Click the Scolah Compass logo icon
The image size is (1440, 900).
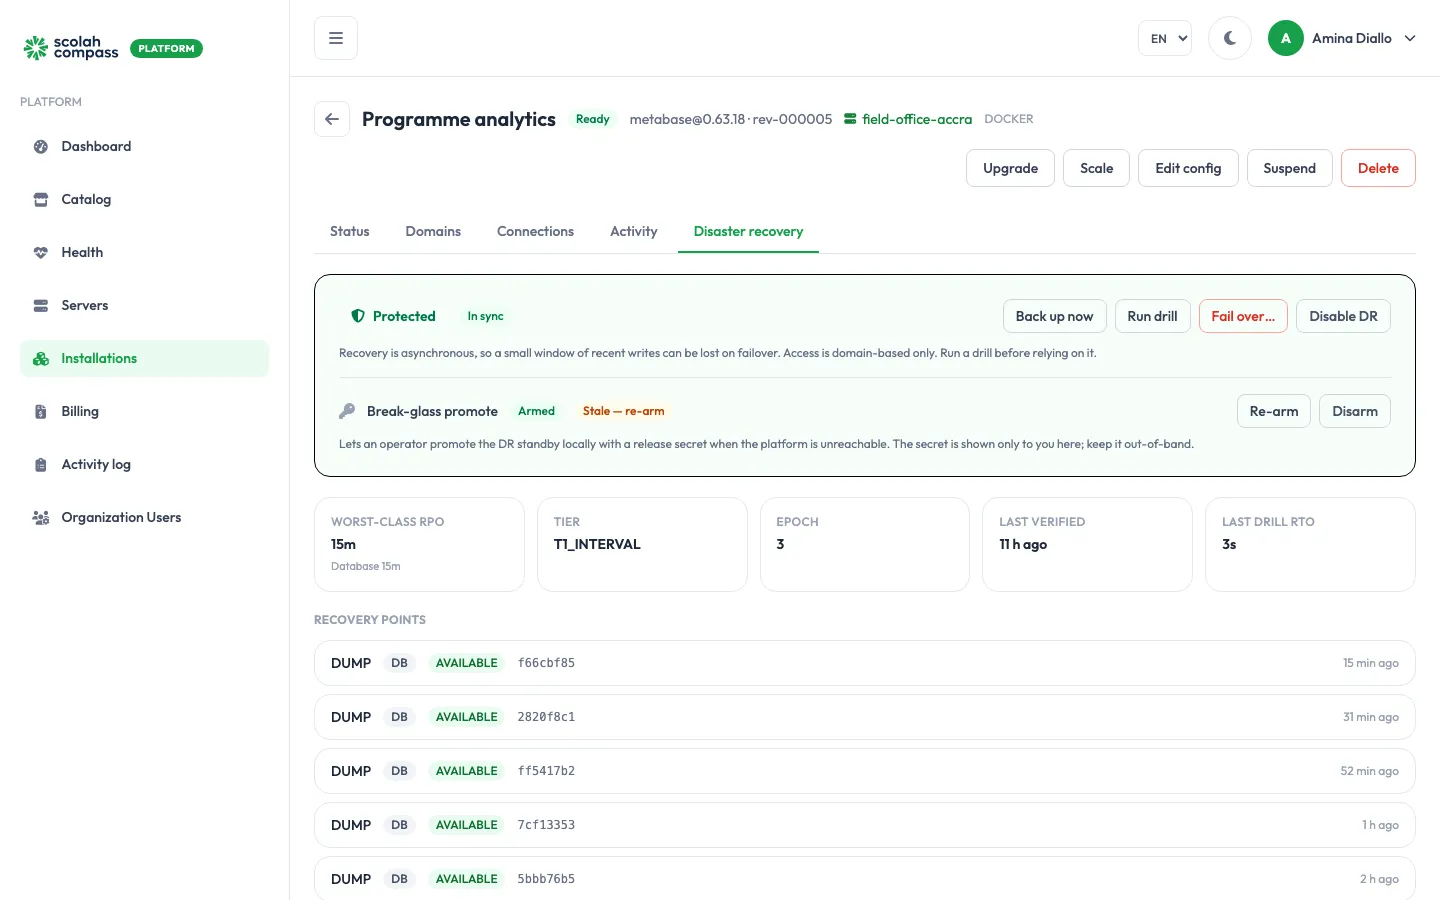tap(36, 48)
